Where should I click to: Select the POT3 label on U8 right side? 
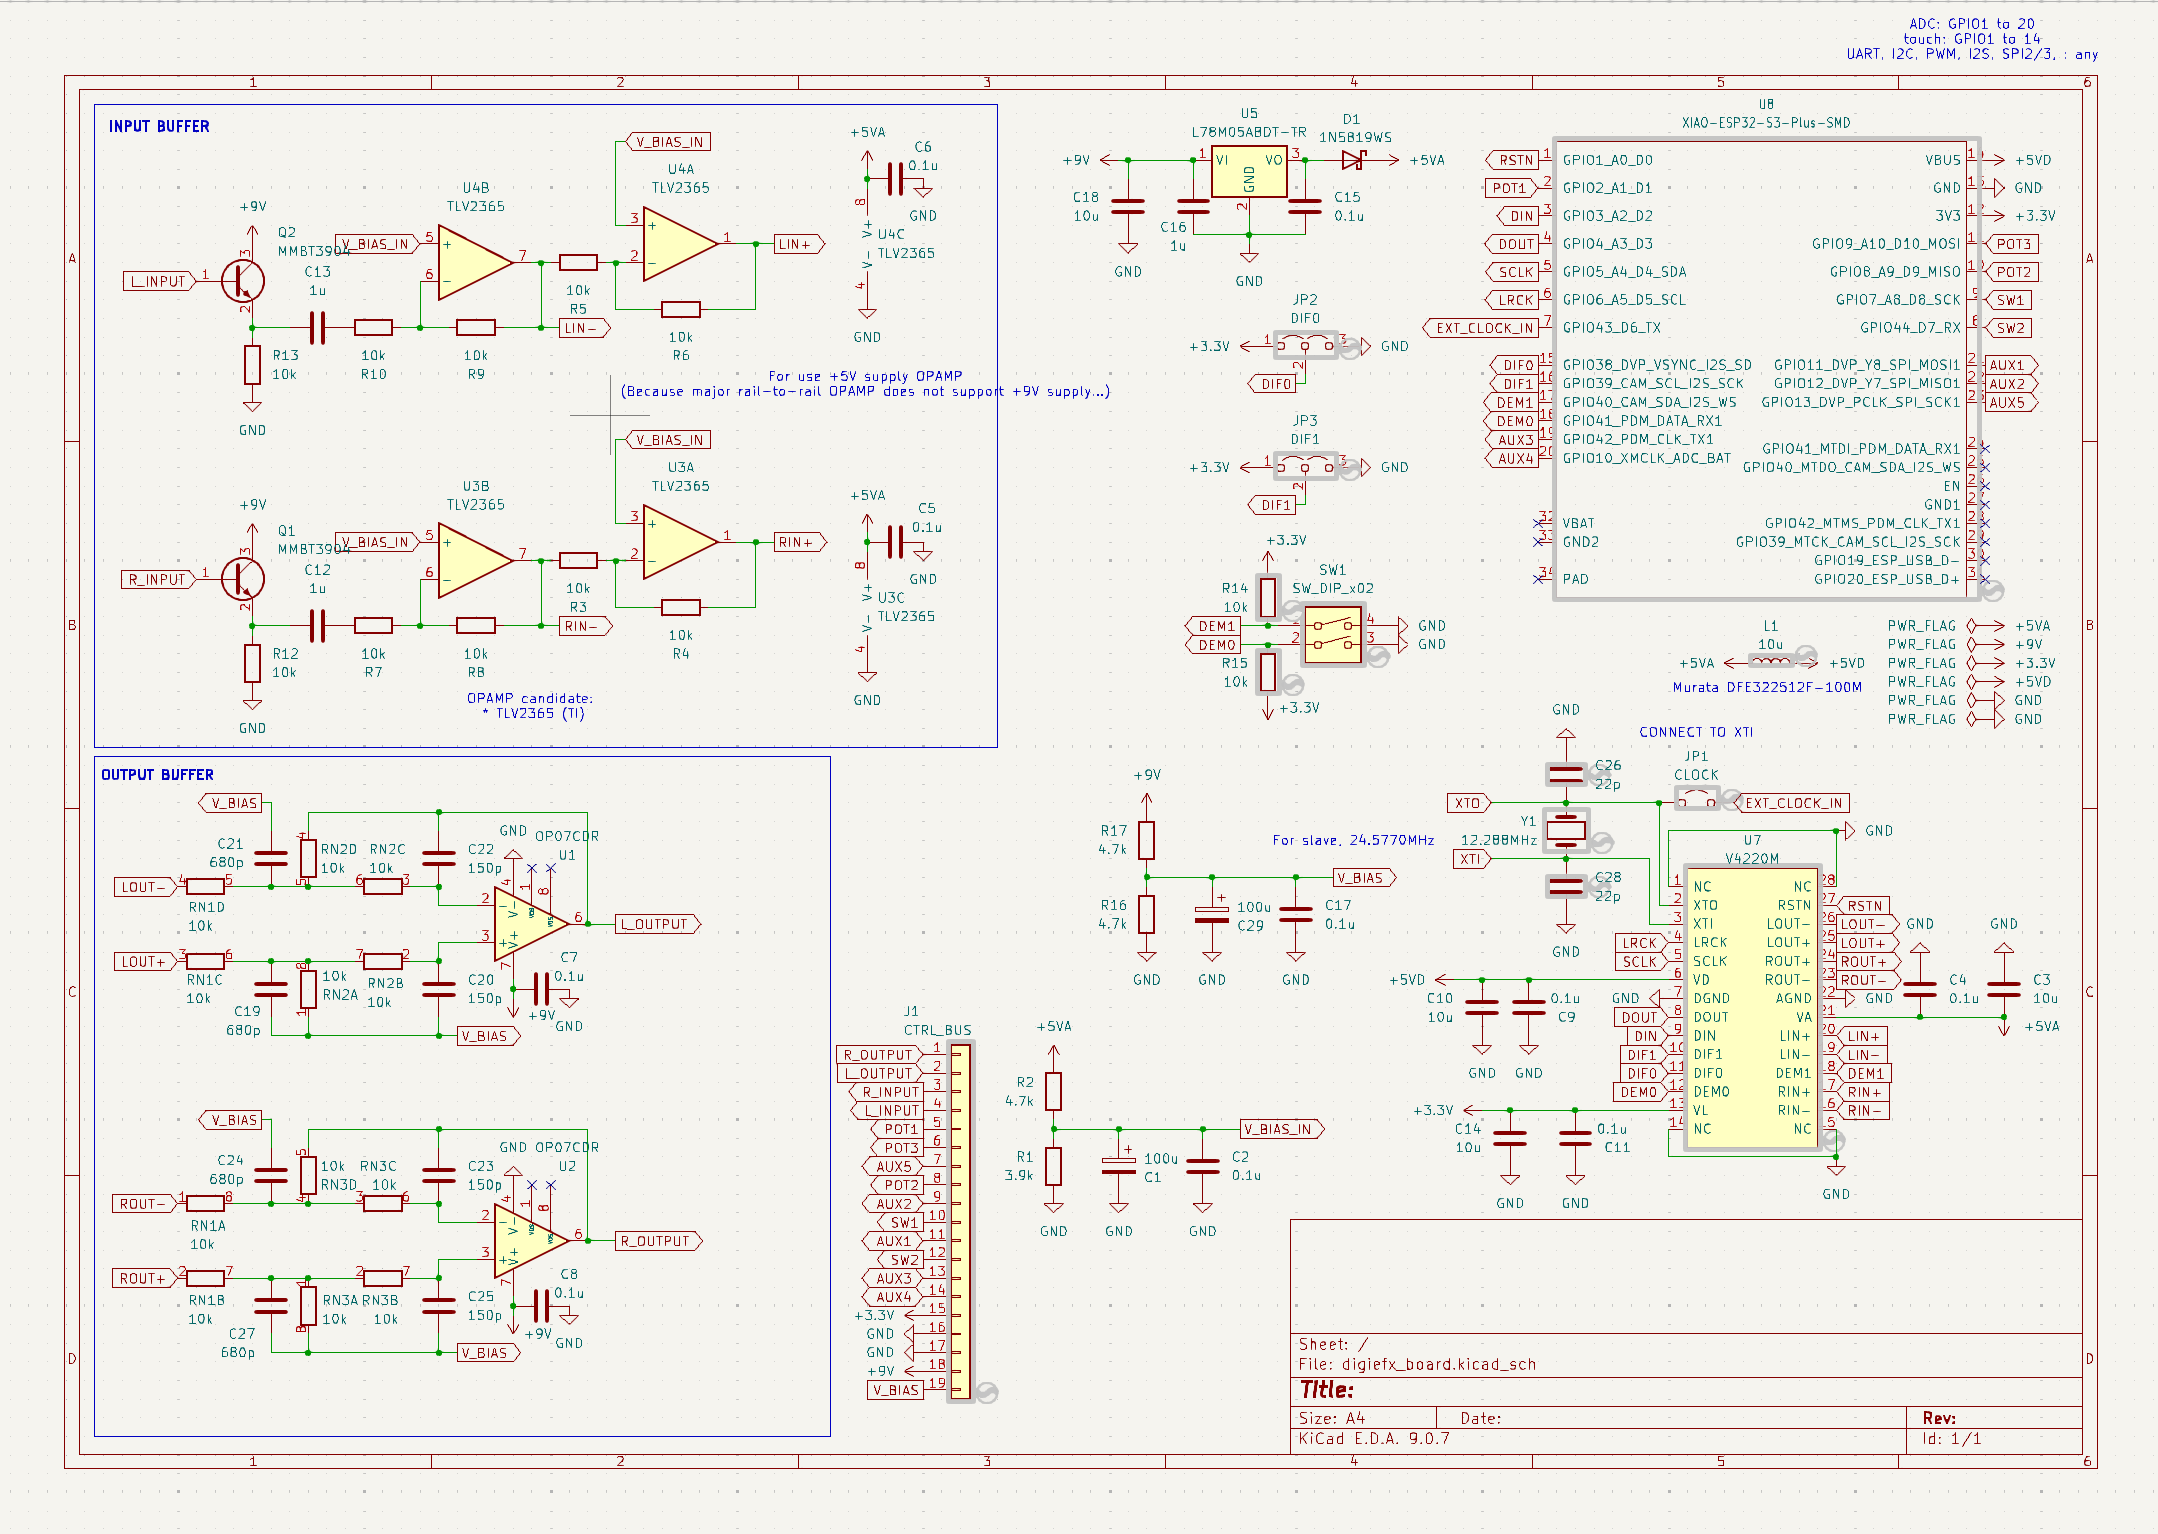pyautogui.click(x=2012, y=244)
